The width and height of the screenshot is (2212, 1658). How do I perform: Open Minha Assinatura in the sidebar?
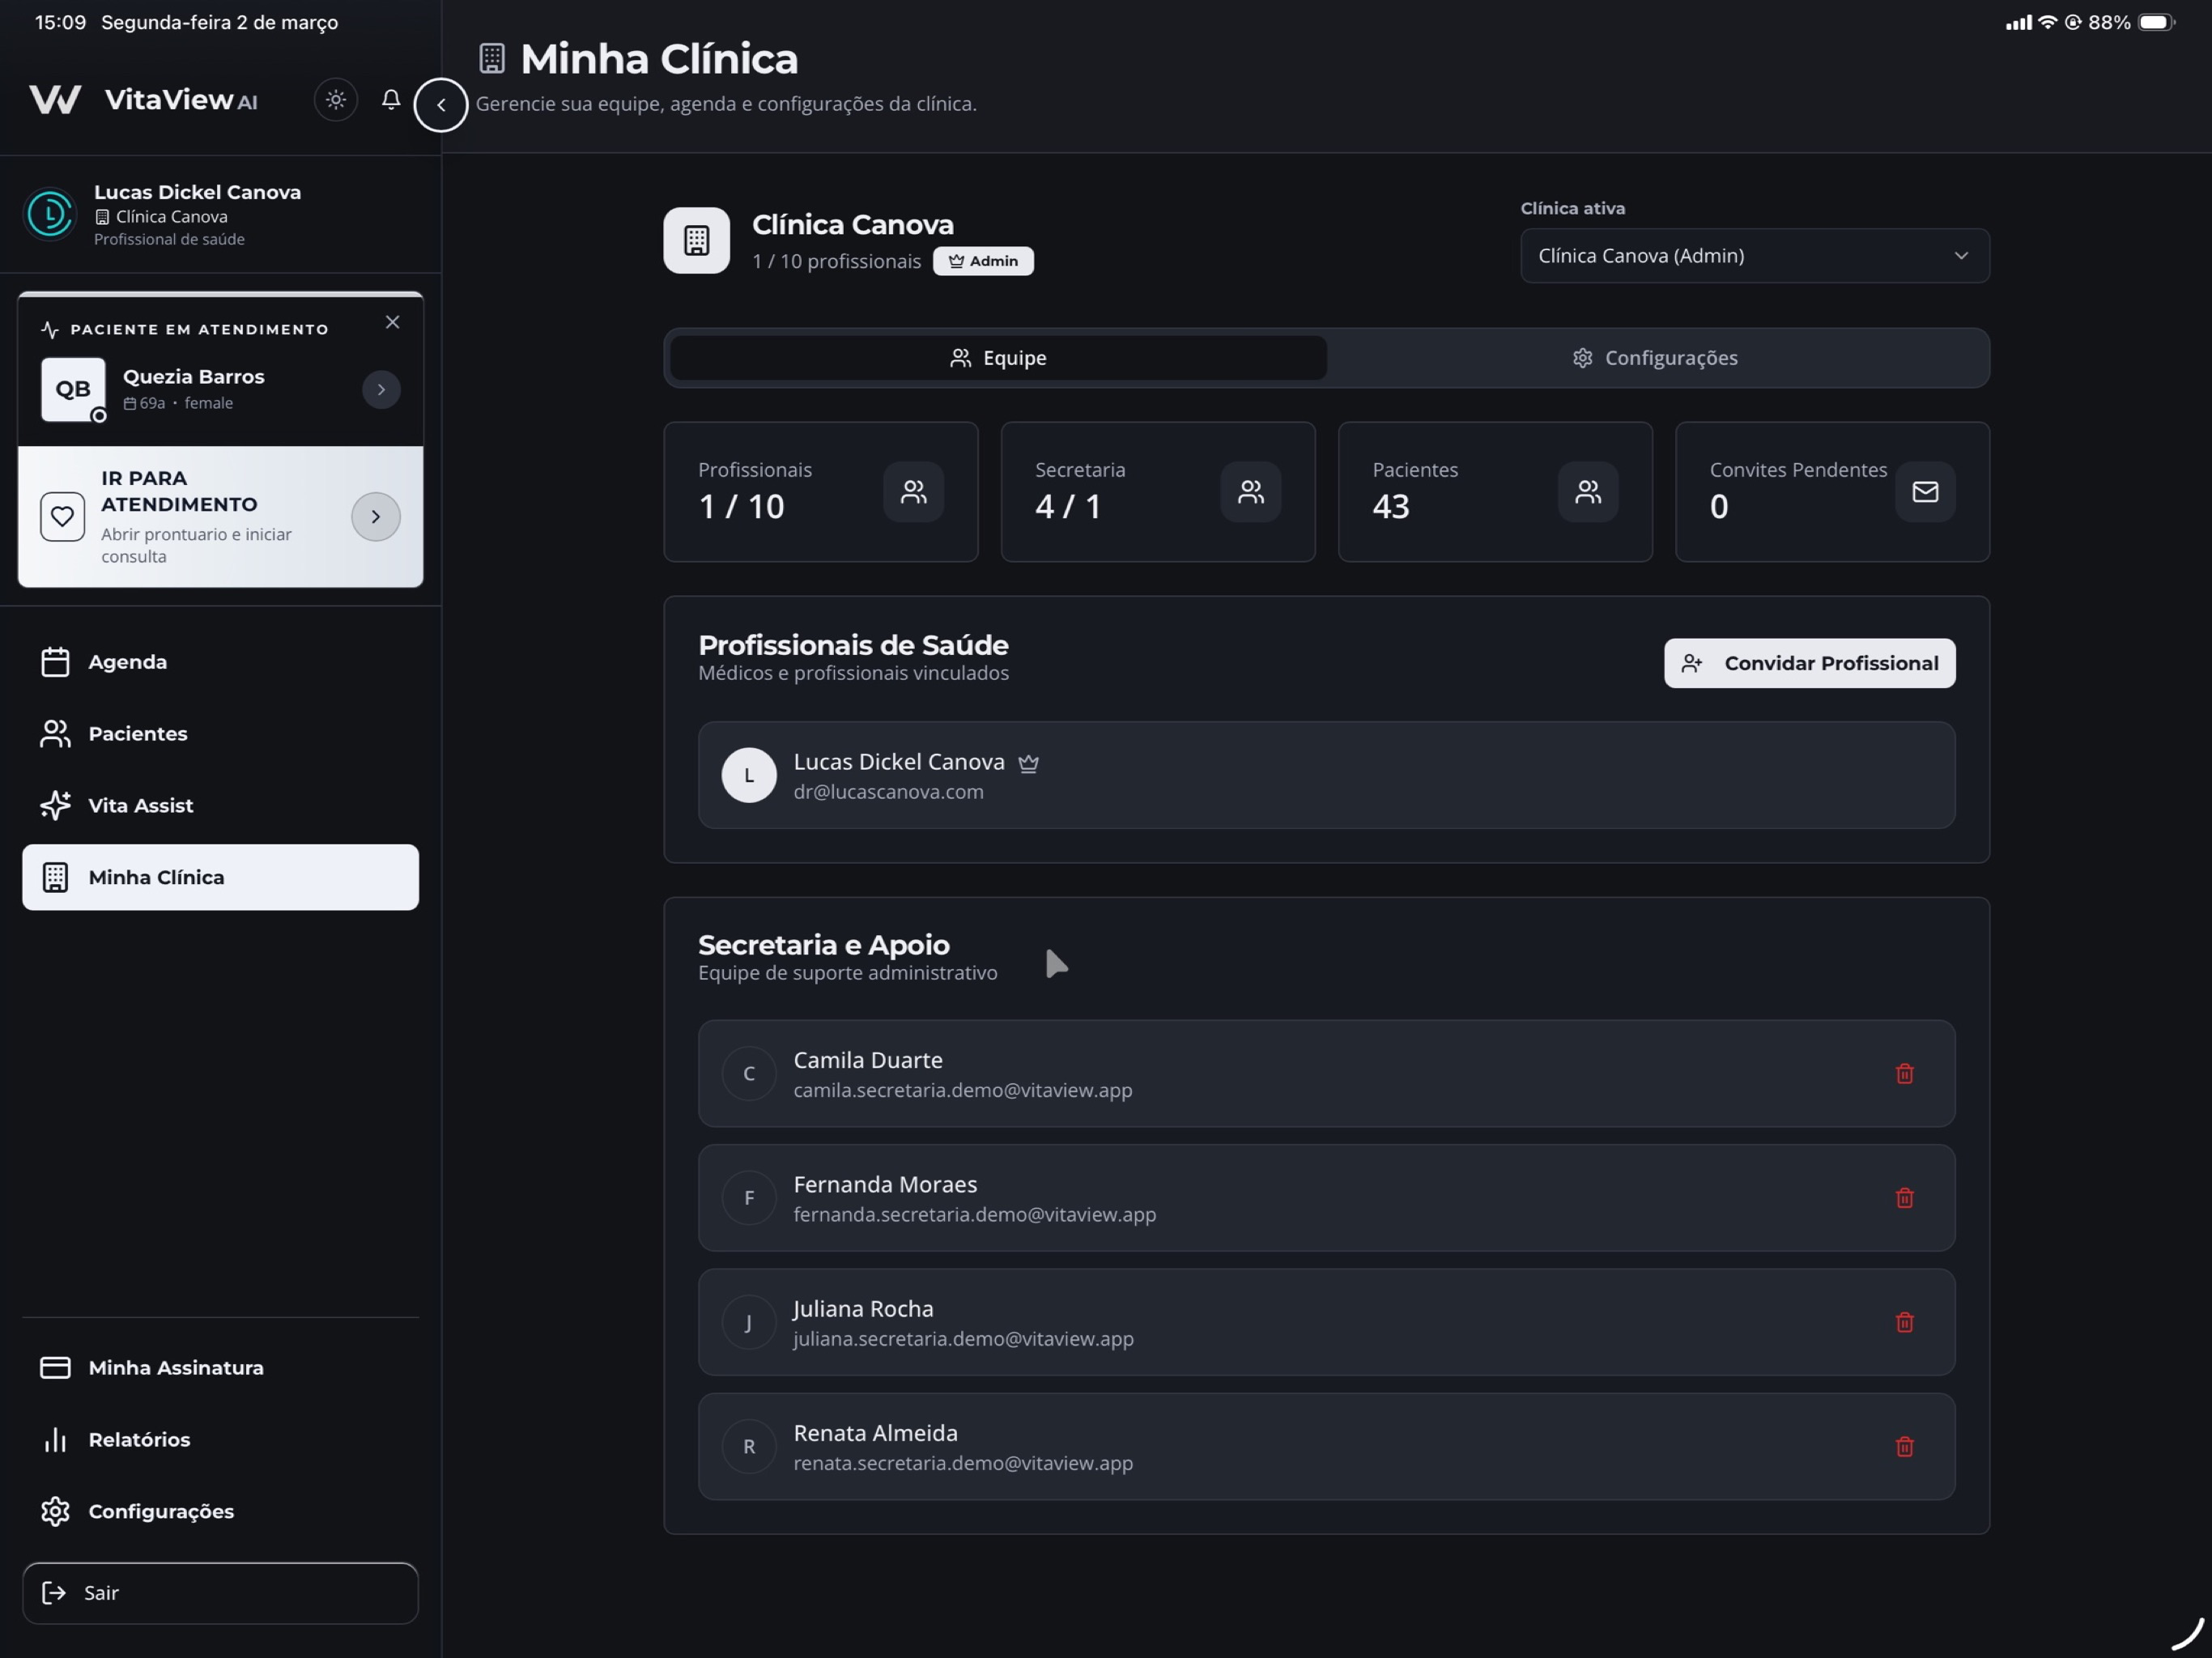[x=220, y=1368]
